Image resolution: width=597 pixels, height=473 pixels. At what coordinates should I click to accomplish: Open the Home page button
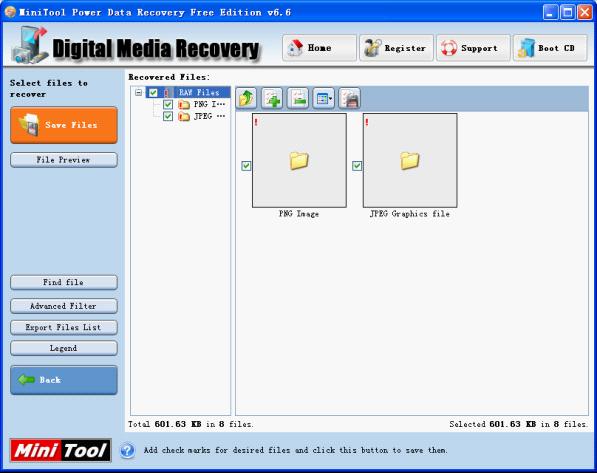pos(319,48)
